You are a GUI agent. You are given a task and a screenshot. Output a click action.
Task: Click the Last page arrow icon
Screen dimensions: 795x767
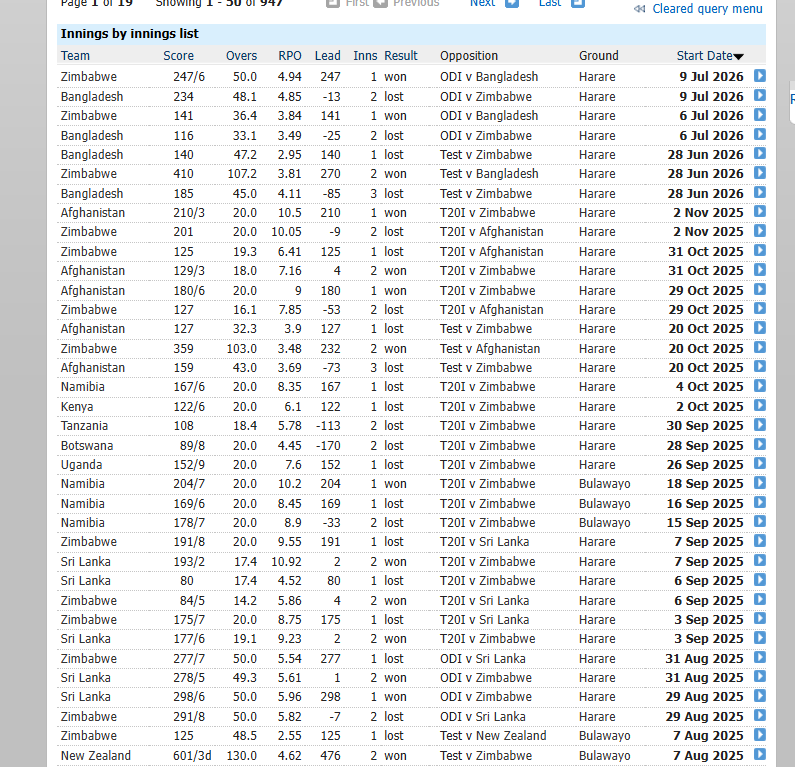(578, 3)
